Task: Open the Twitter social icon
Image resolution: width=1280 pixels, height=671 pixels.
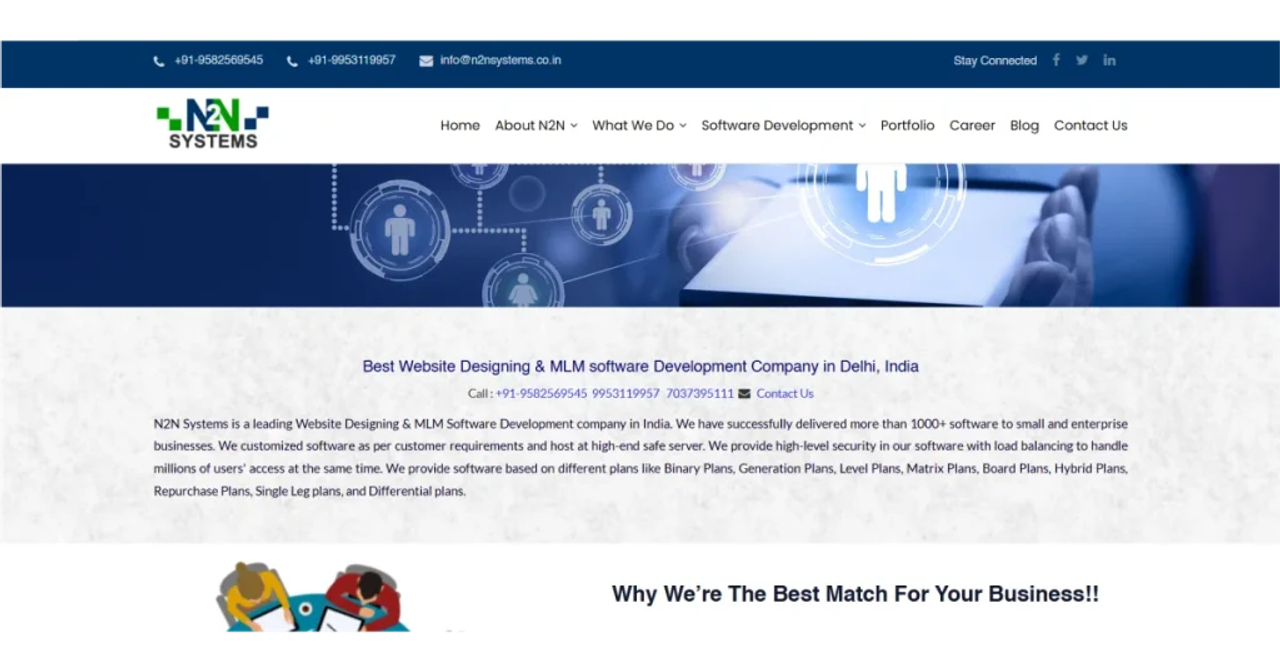Action: point(1082,60)
